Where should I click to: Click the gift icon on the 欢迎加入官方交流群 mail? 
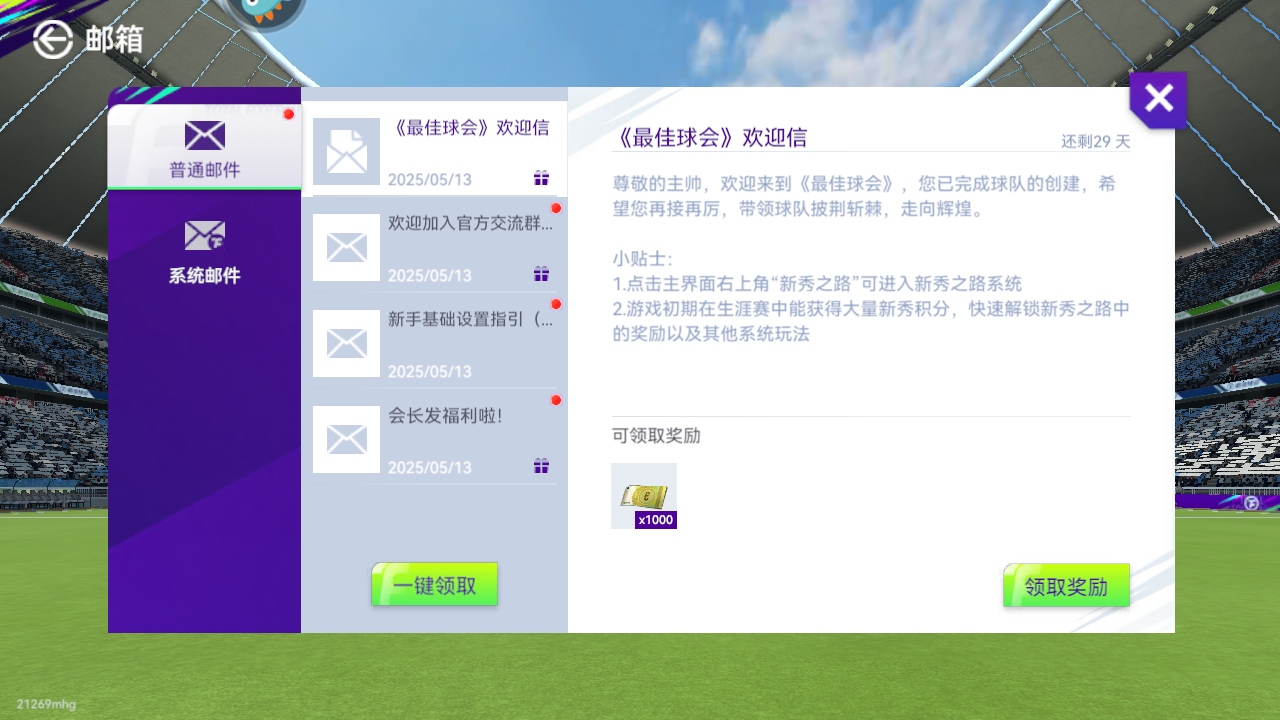click(x=541, y=274)
